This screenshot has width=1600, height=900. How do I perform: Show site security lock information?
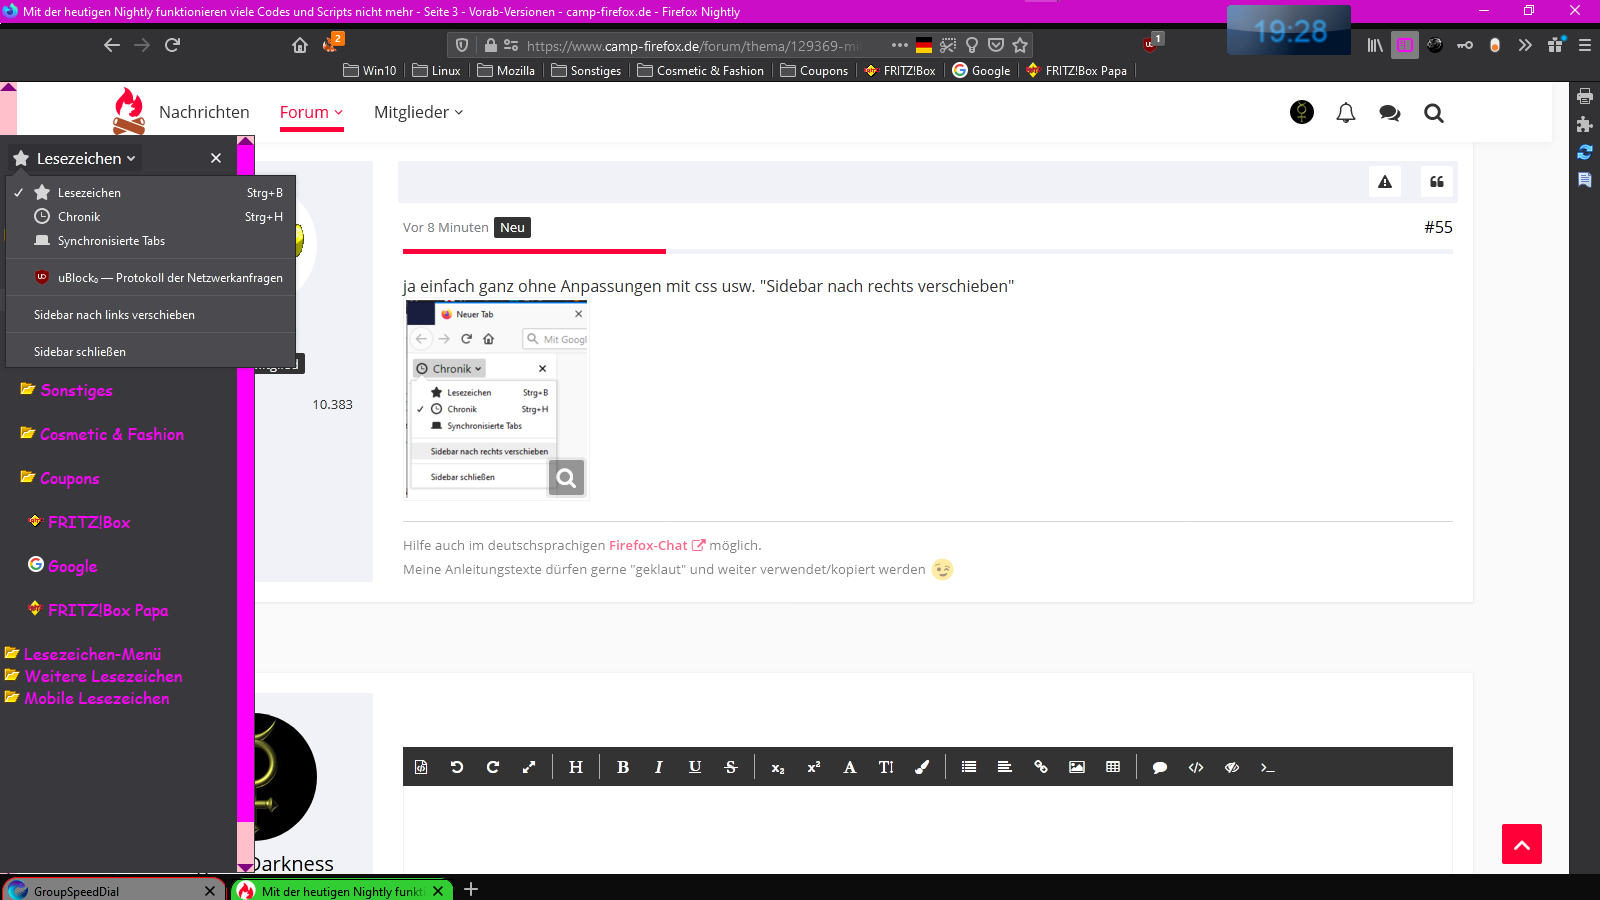(x=490, y=45)
